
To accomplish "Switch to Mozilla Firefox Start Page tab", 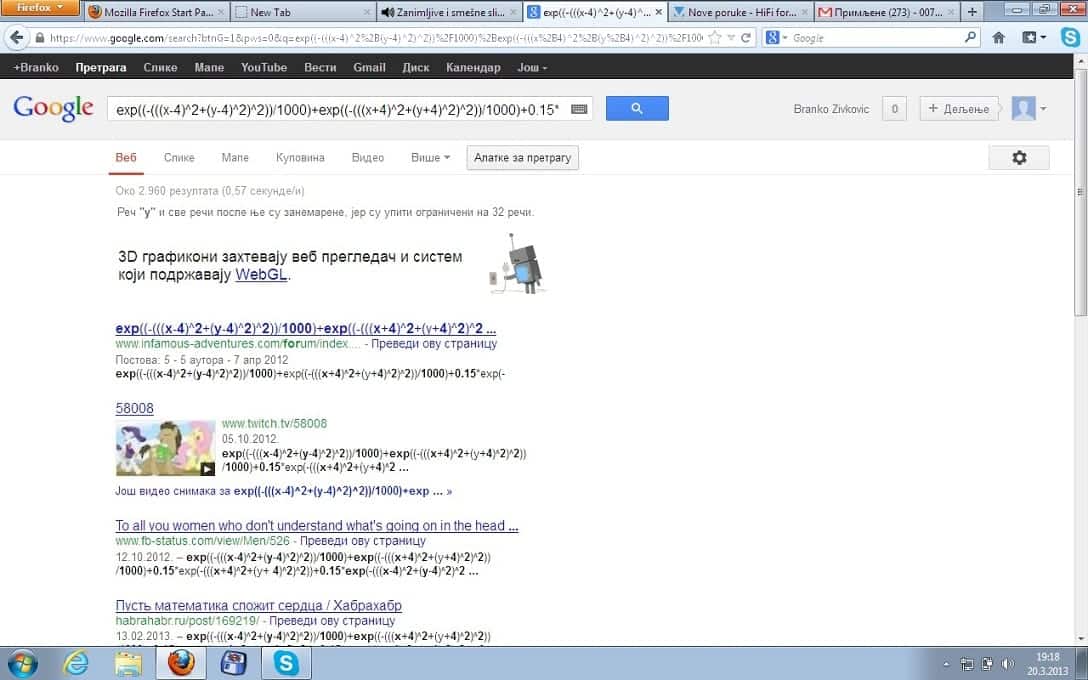I will 158,12.
